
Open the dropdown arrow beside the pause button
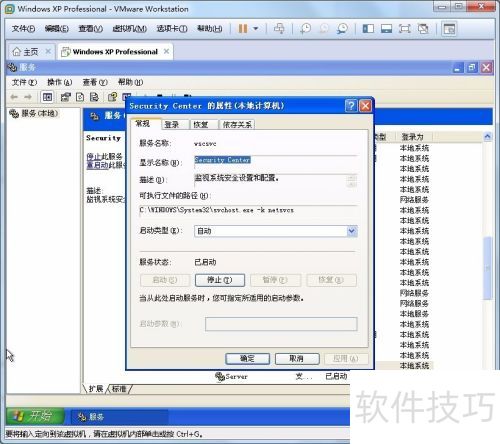coord(256,29)
